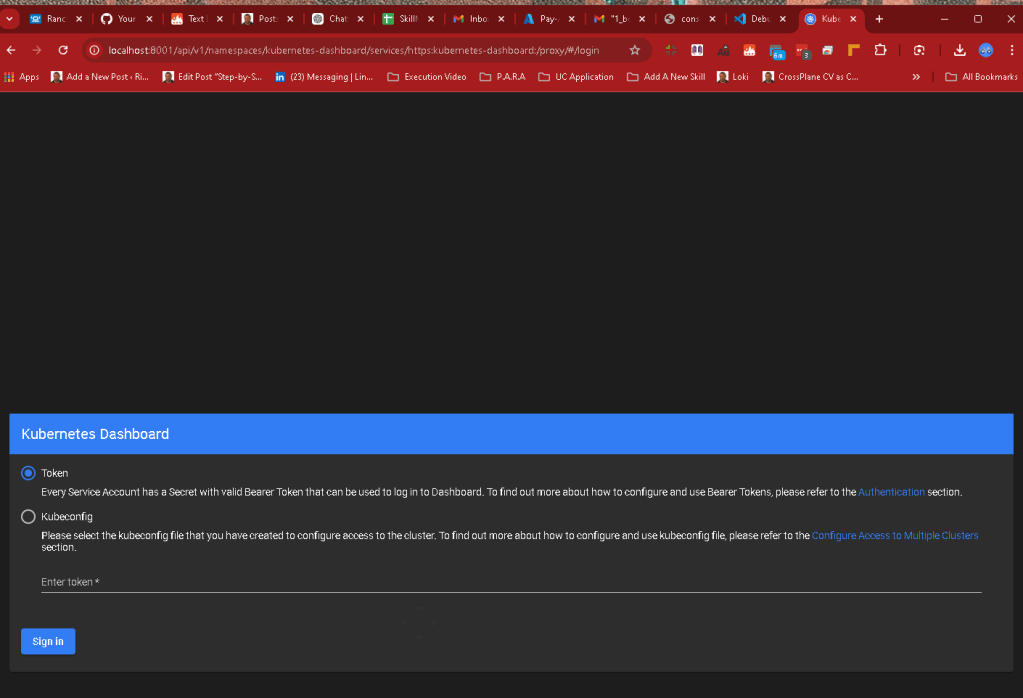Select the Kubeconfig radio button

(28, 517)
